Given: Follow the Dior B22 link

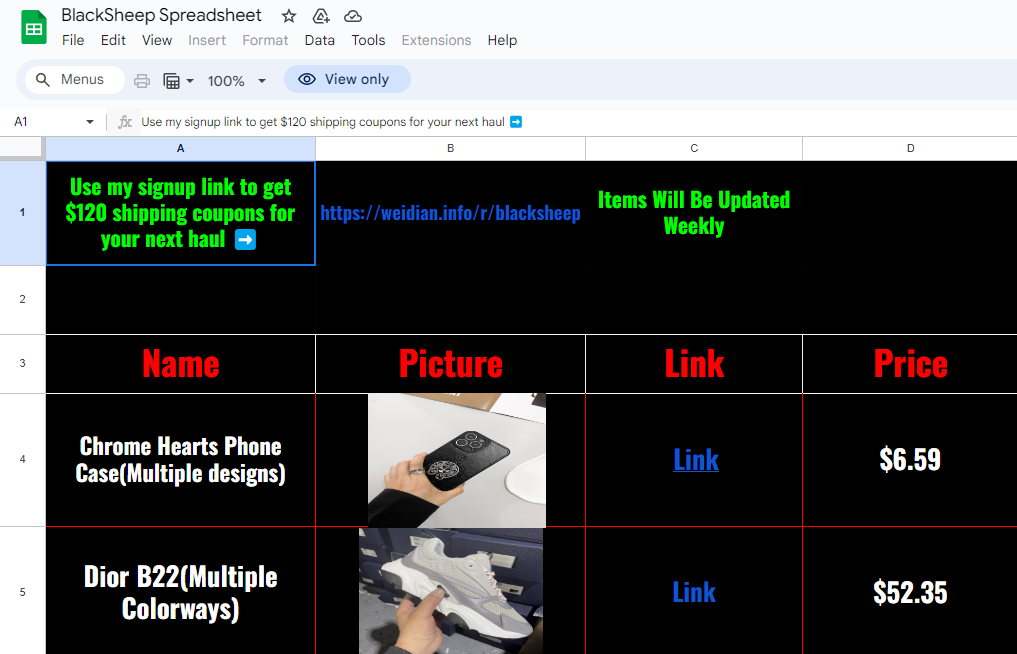Looking at the screenshot, I should 694,592.
